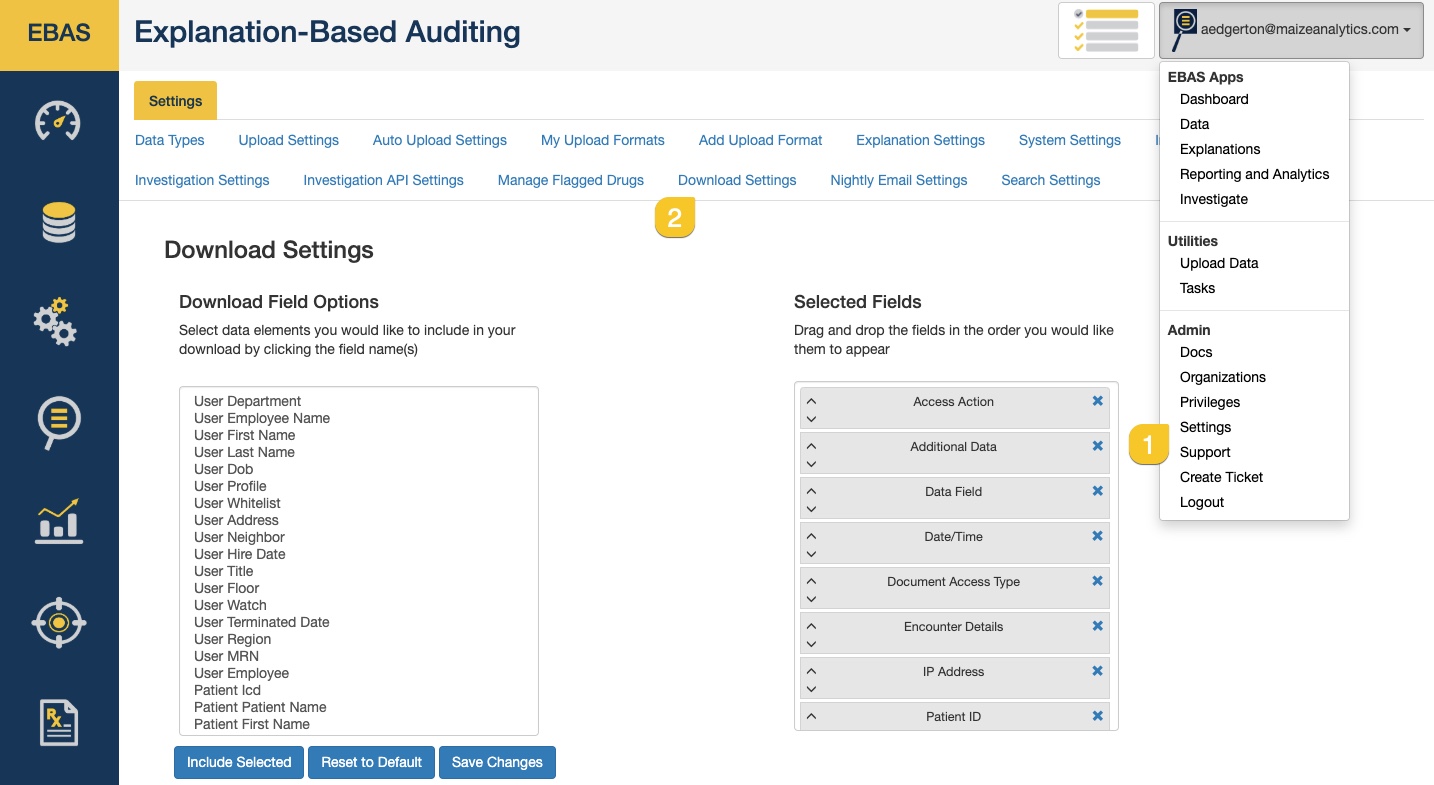
Task: Remove the Access Action selected field
Action: tap(1097, 401)
